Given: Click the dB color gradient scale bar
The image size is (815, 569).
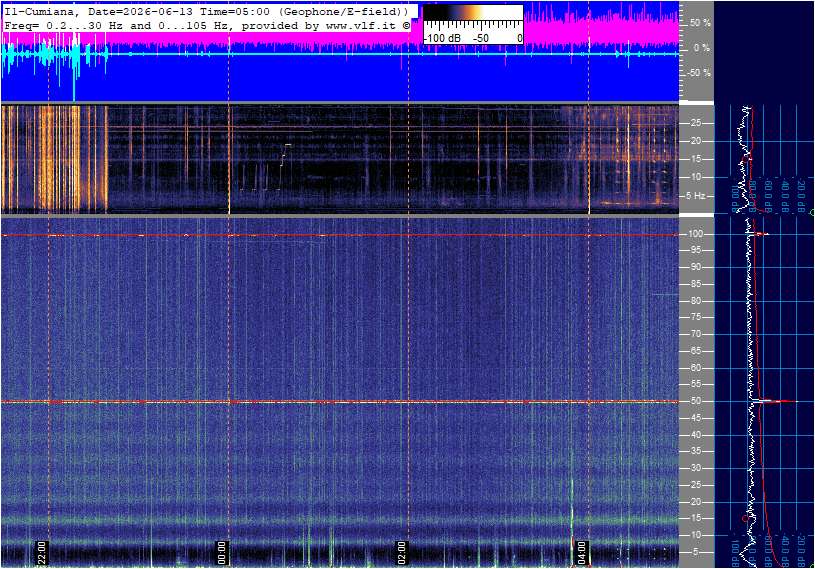Looking at the screenshot, I should 473,13.
